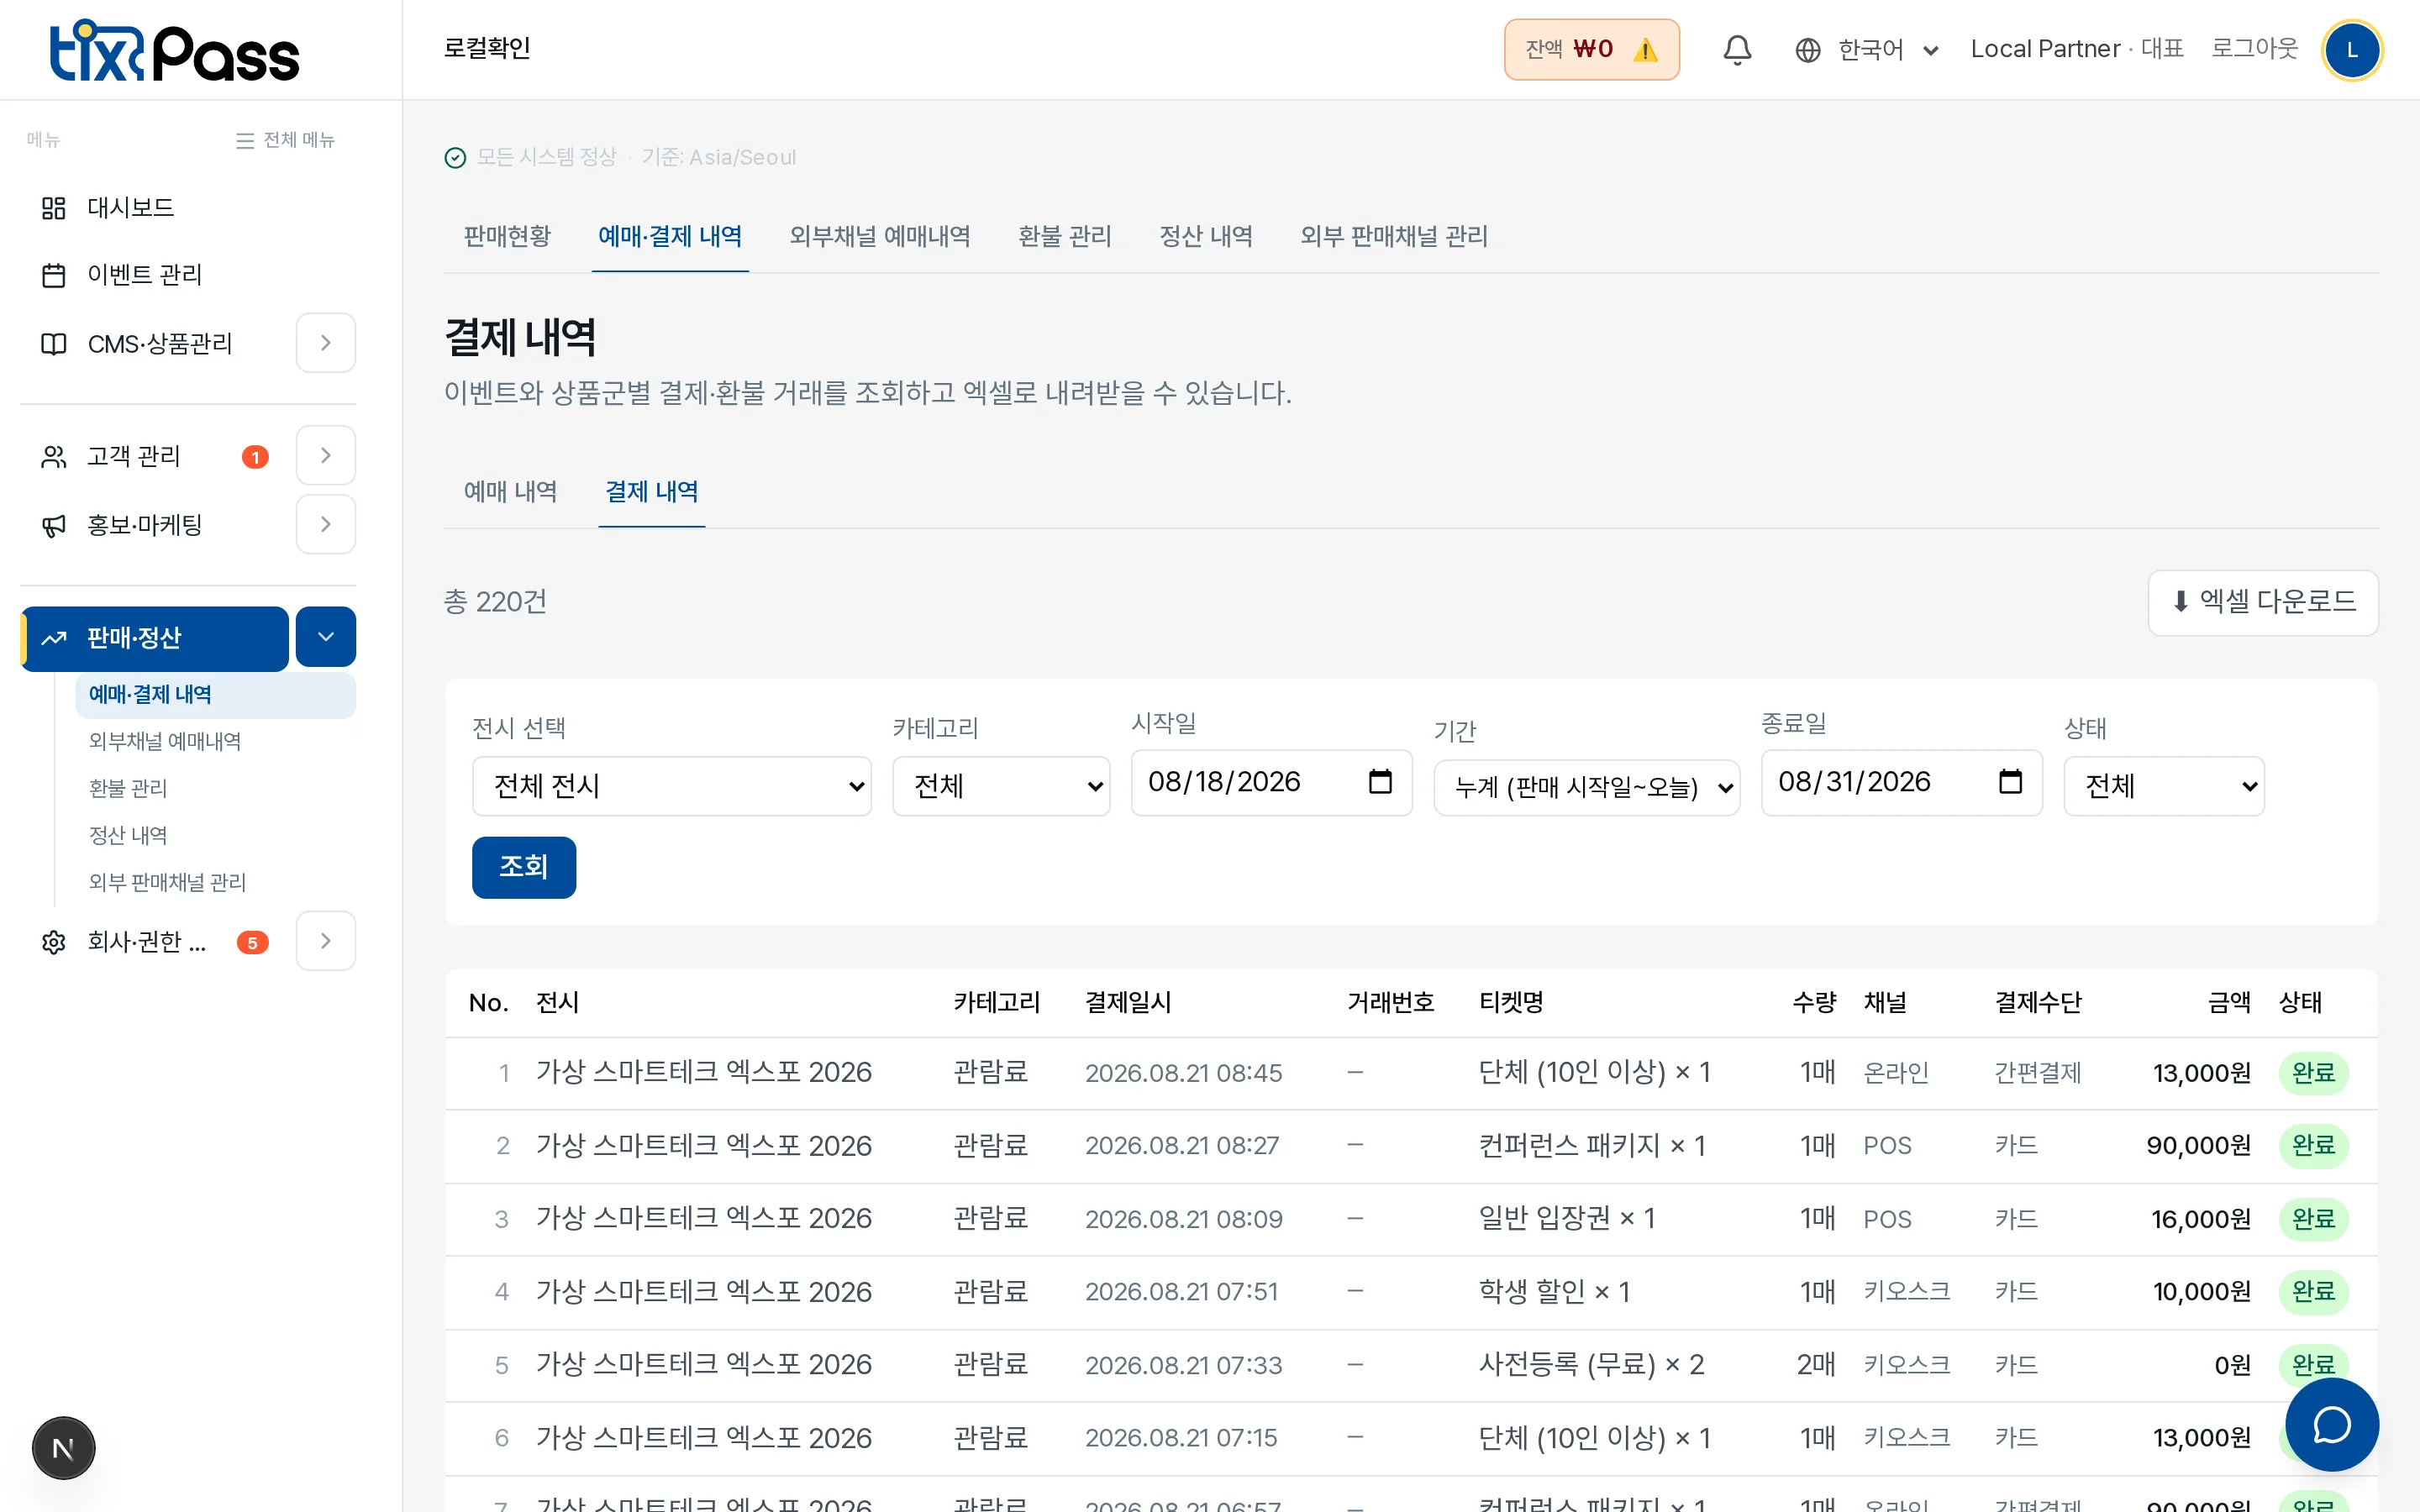Open sidebar sub-item 환불 관리
The width and height of the screenshot is (2420, 1512).
point(128,789)
